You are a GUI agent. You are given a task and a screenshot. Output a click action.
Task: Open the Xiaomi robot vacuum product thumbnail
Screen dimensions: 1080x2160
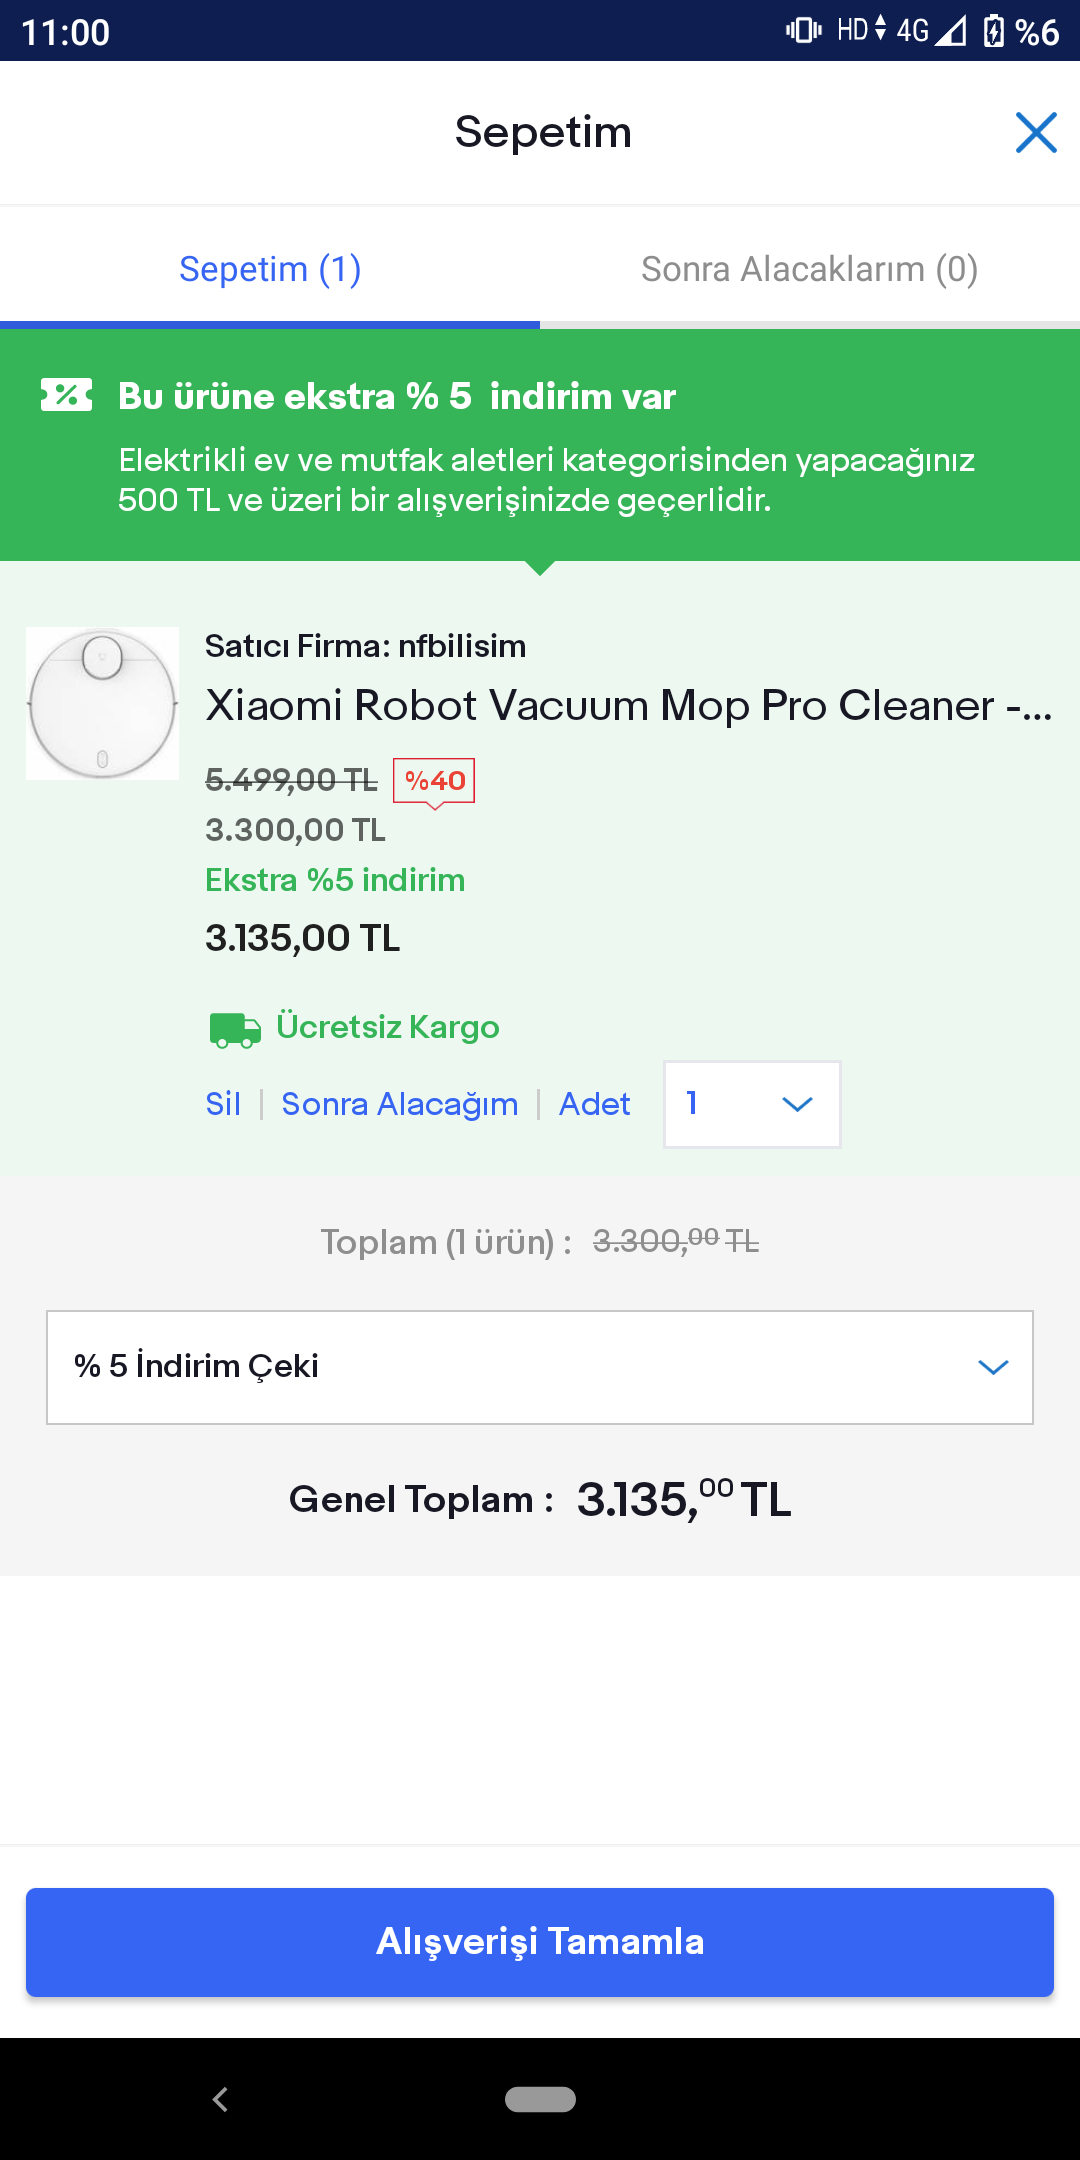click(x=102, y=704)
